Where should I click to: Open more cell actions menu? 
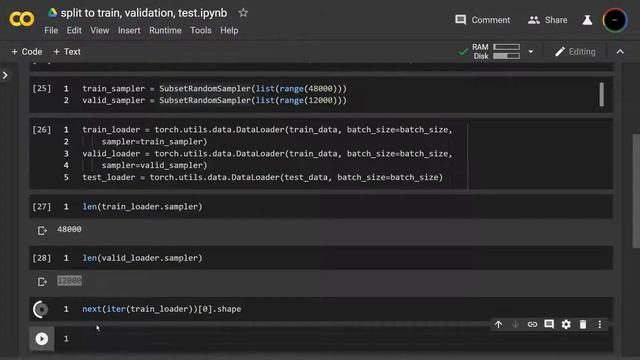coord(600,324)
